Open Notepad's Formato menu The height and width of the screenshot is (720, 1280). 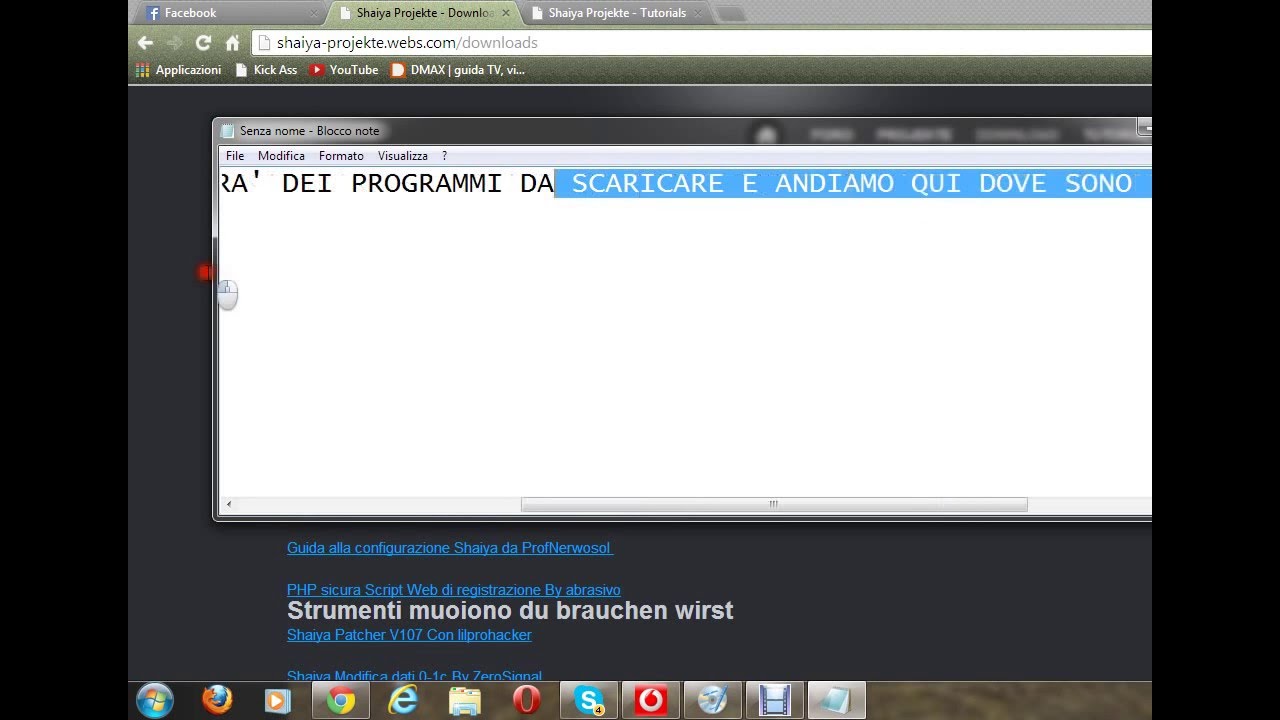tap(341, 156)
